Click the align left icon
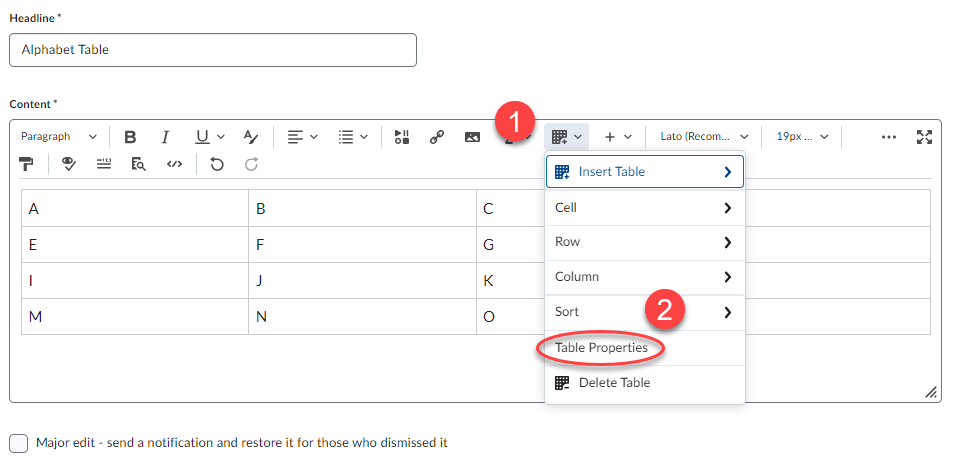Viewport: 963px width, 465px height. tap(297, 136)
